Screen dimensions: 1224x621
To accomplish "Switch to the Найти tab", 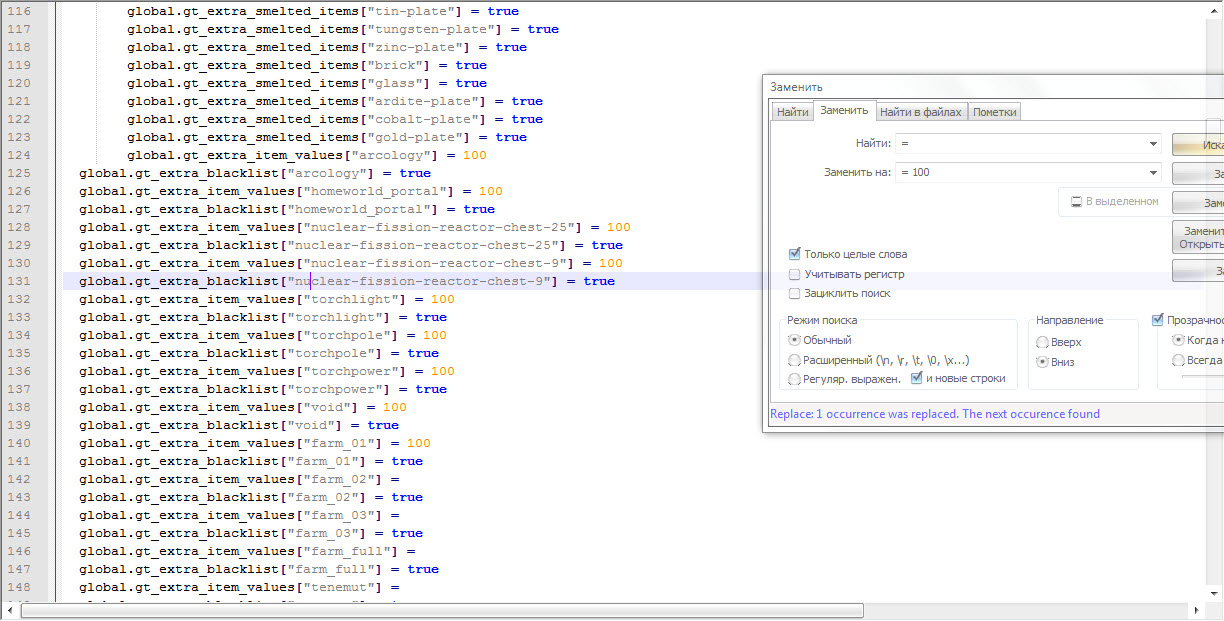I will 792,112.
